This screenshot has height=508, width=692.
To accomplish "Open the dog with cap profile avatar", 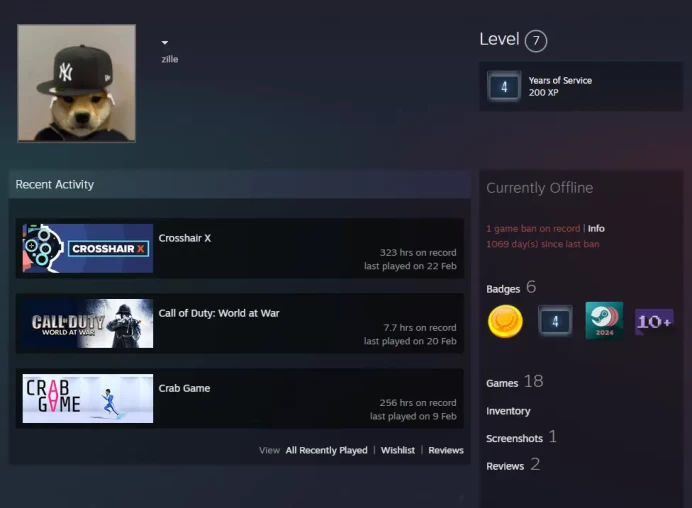I will (76, 83).
